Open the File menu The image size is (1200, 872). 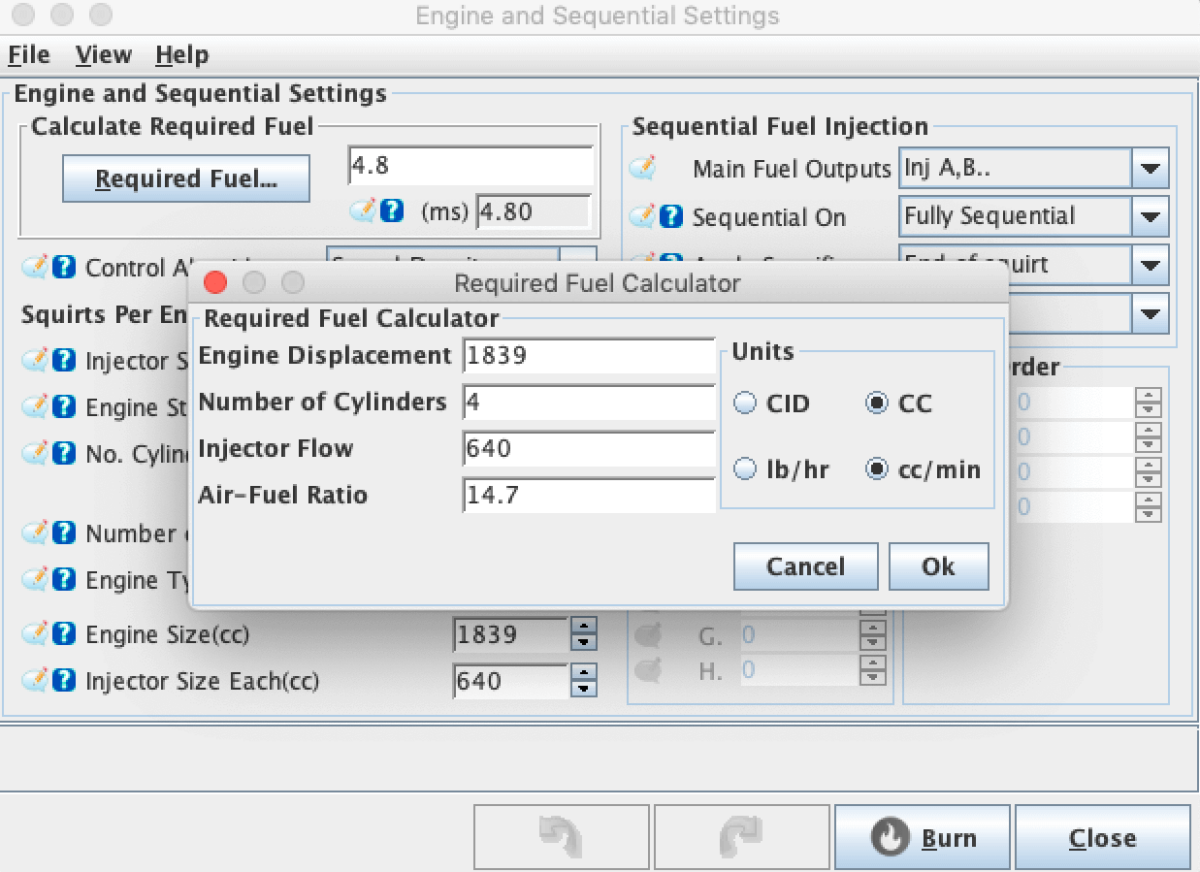pyautogui.click(x=28, y=55)
